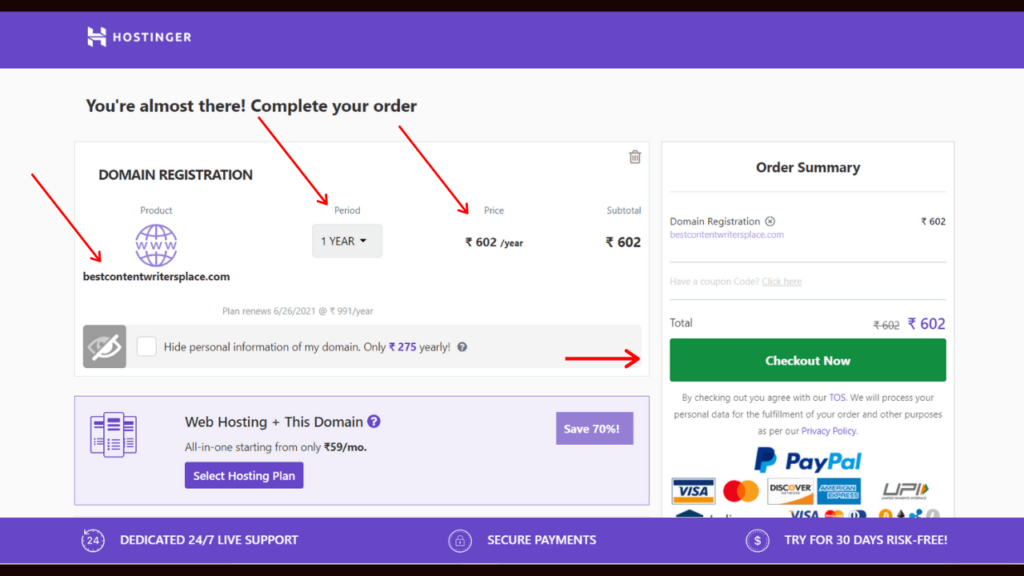Click the crossed-eye privacy protection icon
This screenshot has width=1024, height=576.
(x=104, y=347)
